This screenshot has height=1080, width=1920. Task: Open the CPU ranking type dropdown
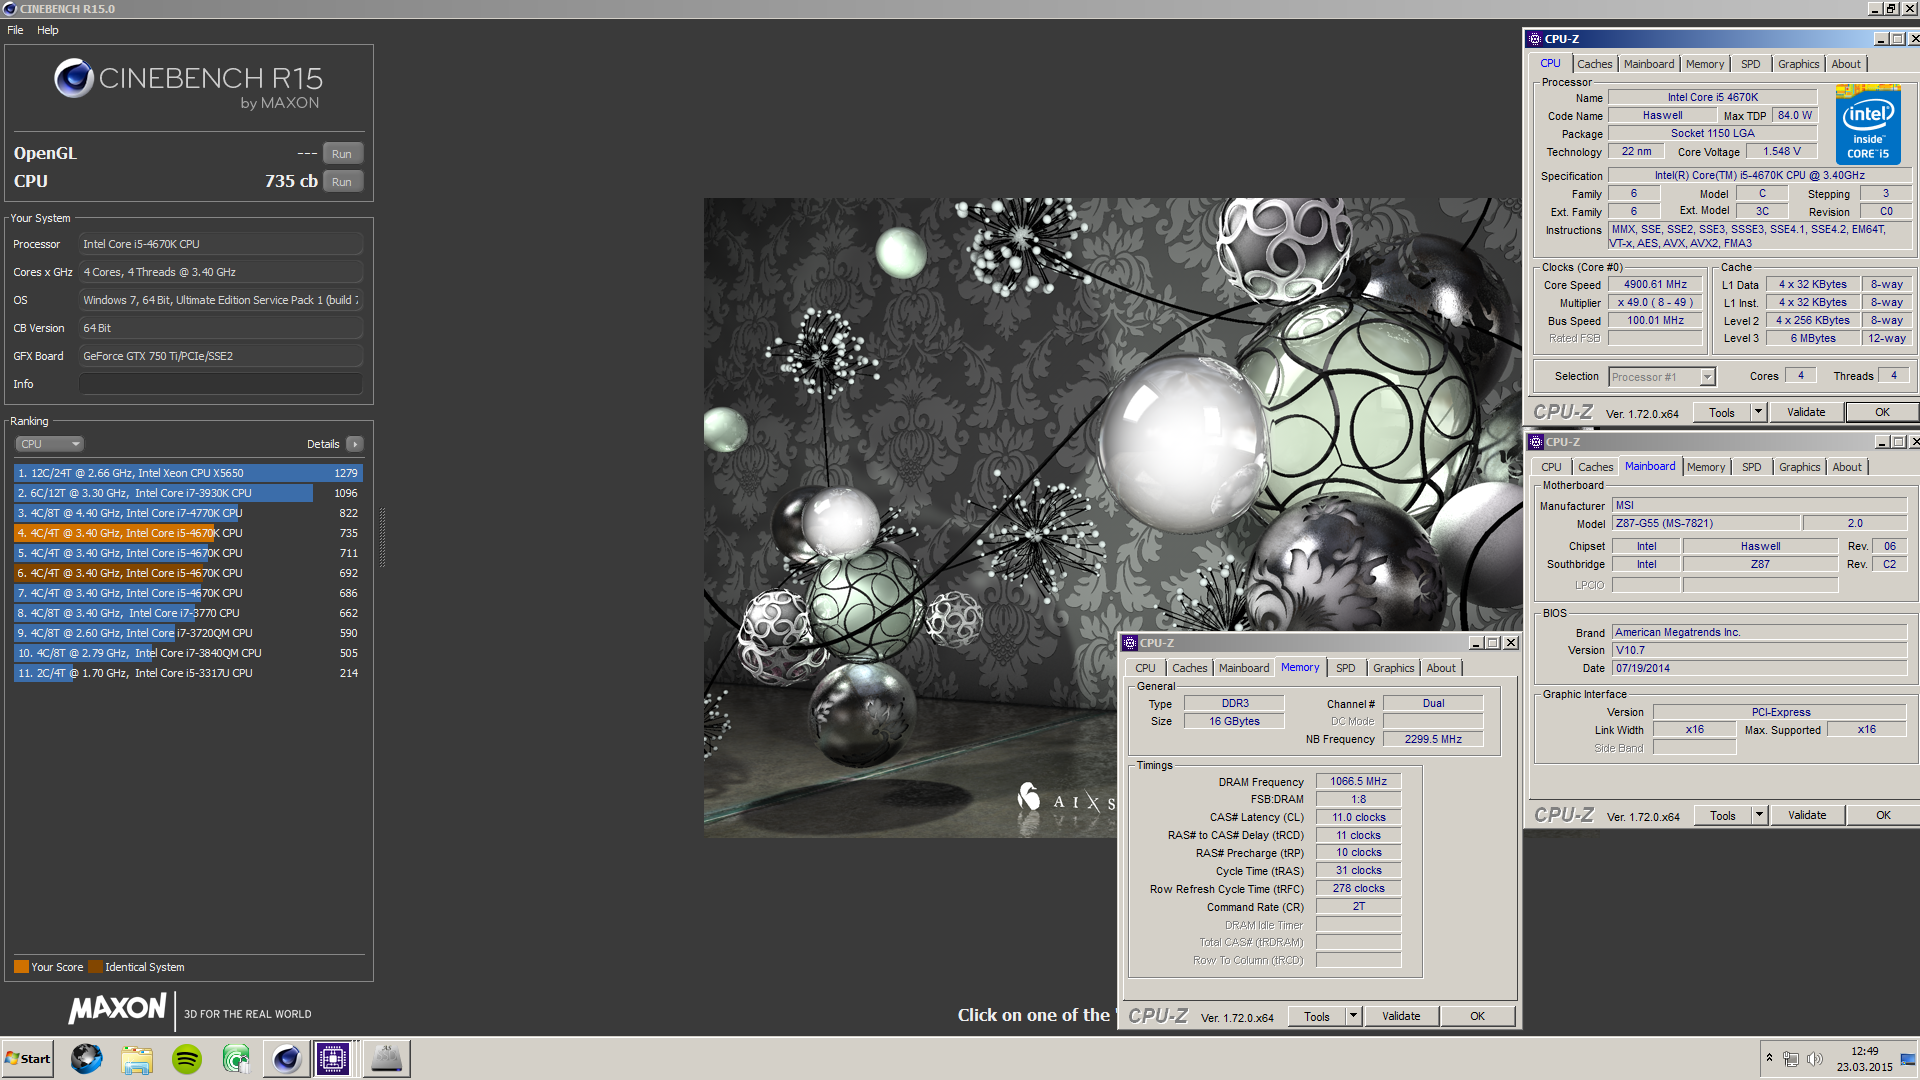[49, 444]
